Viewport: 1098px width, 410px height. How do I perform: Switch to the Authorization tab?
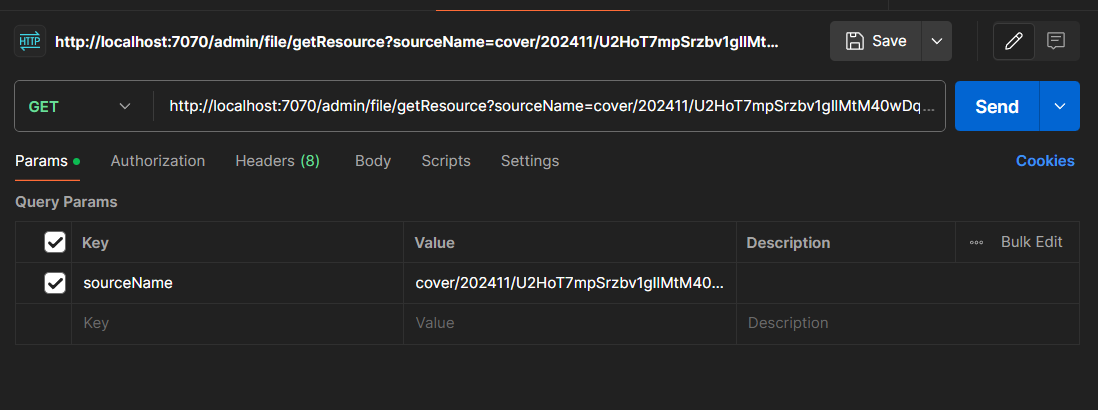(x=158, y=161)
